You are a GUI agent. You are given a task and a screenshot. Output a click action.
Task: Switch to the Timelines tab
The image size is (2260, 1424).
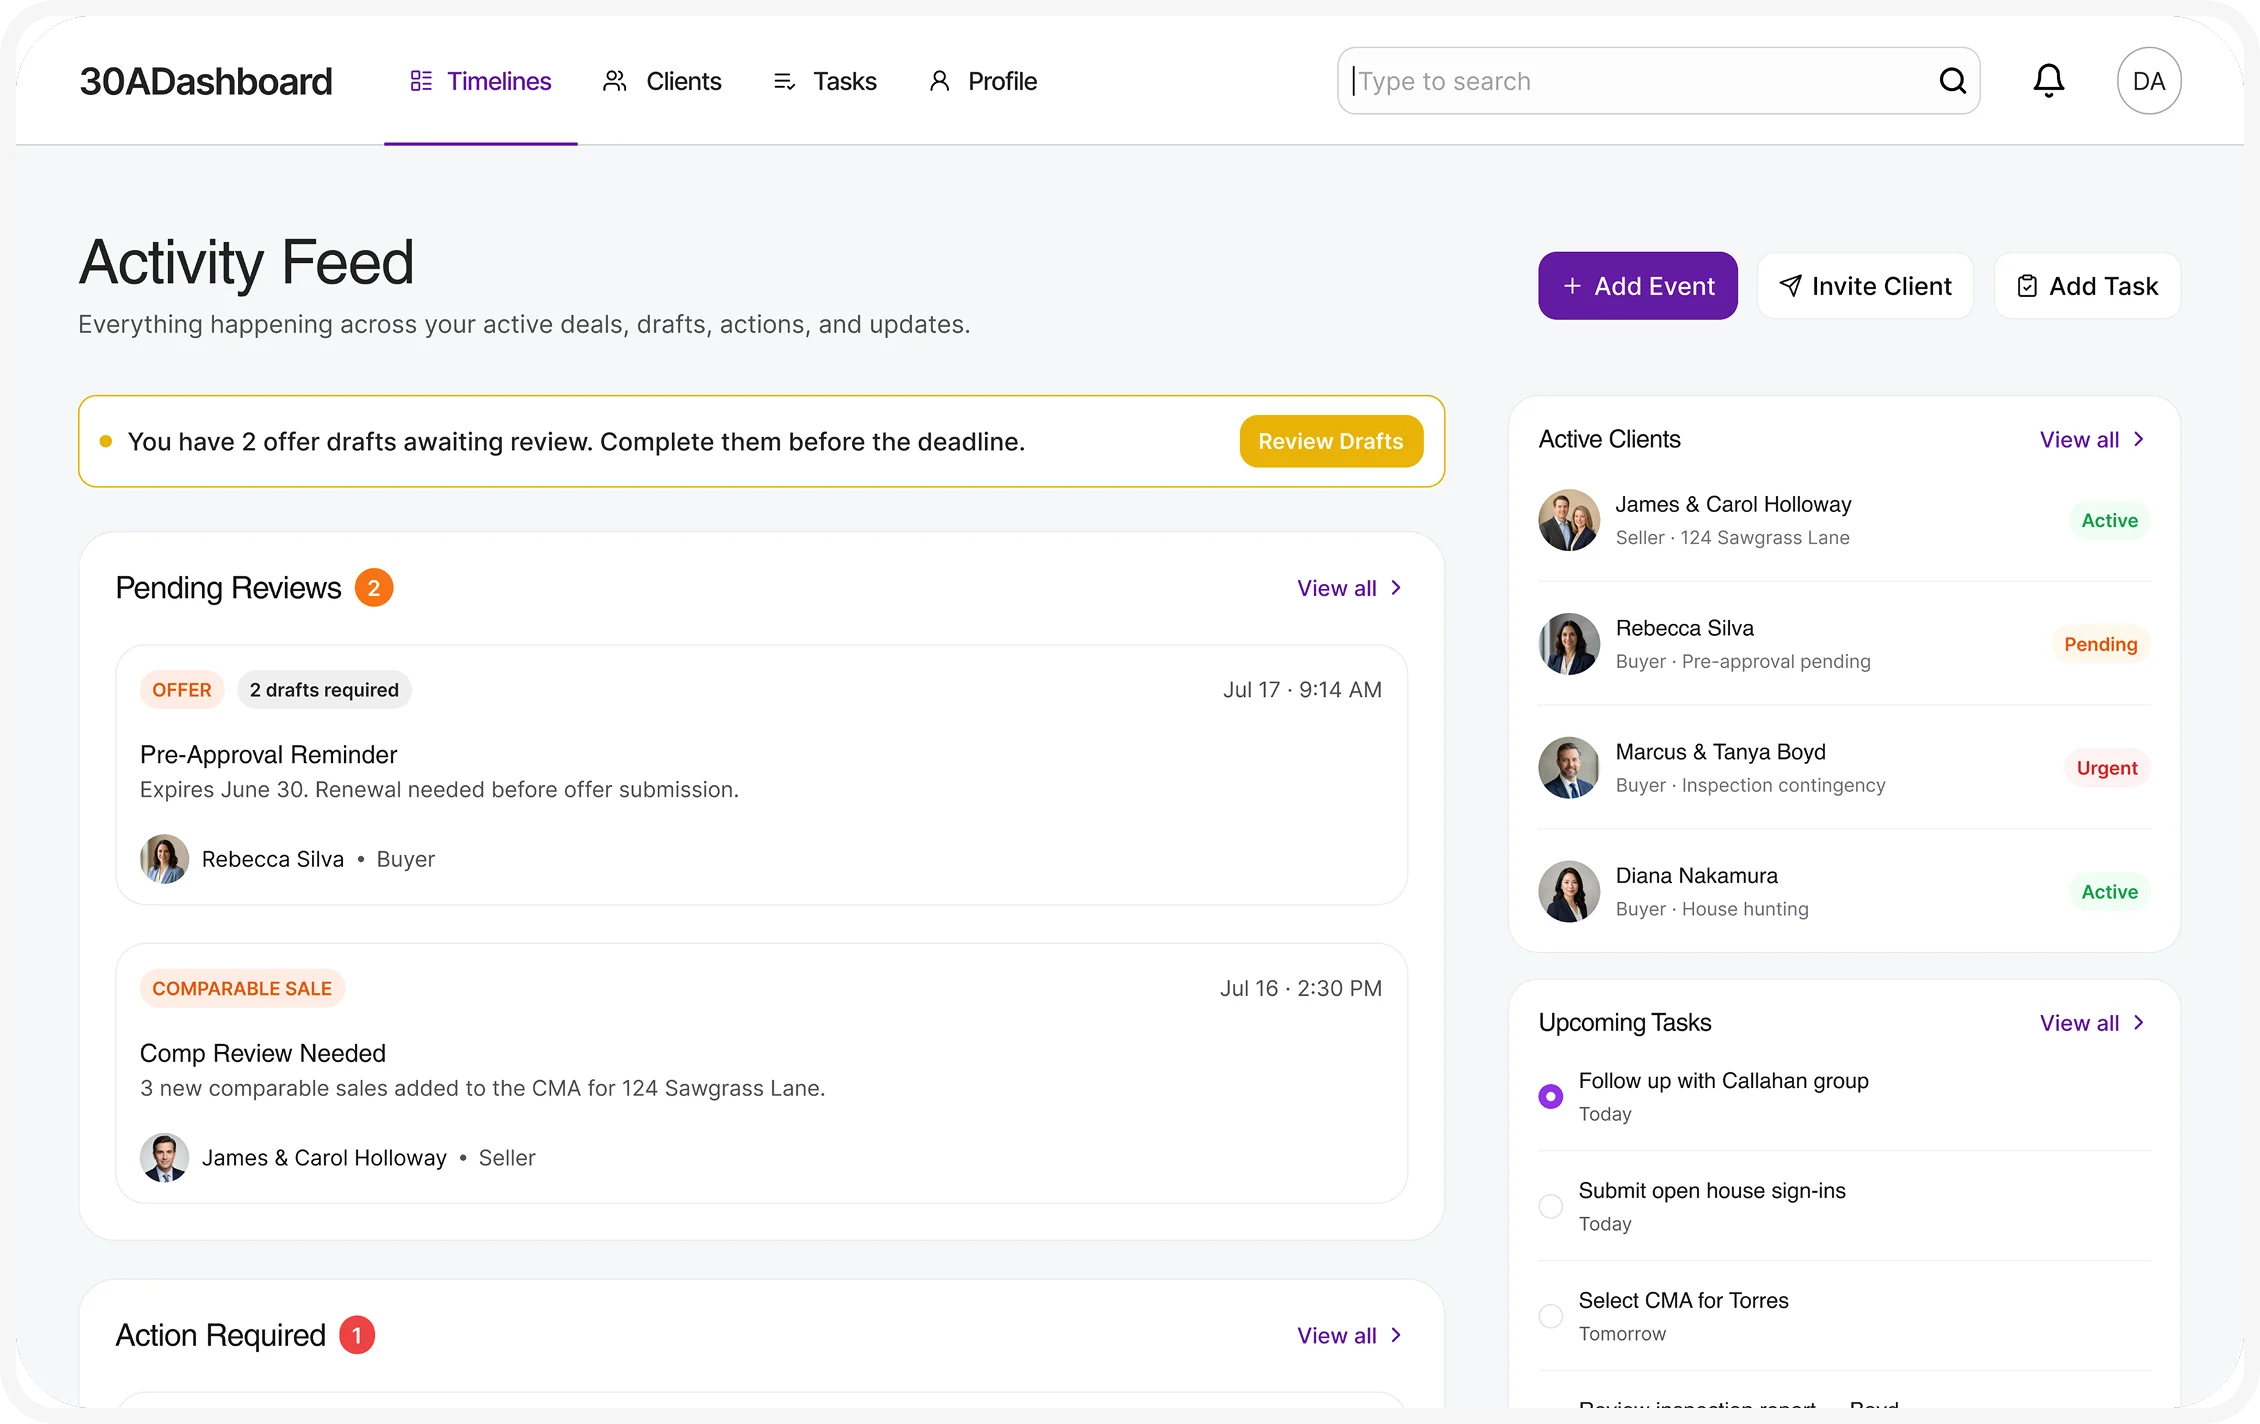[x=481, y=81]
